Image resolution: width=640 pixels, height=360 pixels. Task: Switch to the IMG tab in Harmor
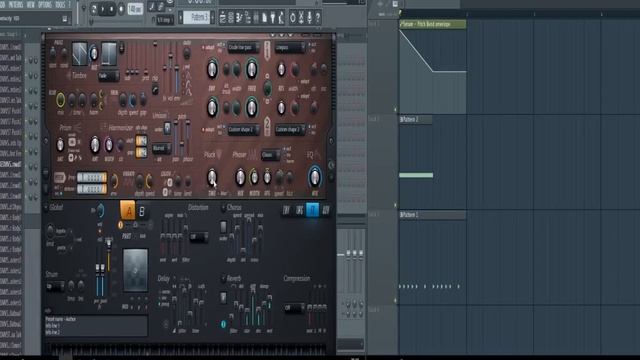coord(299,210)
